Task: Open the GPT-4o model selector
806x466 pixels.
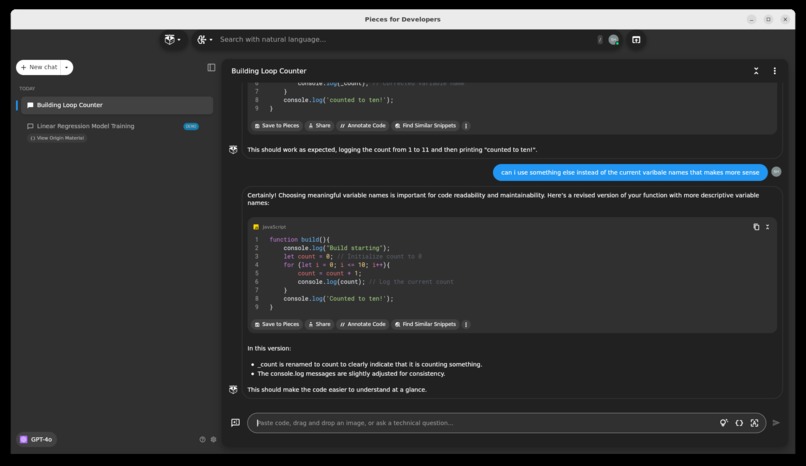Action: 36,439
